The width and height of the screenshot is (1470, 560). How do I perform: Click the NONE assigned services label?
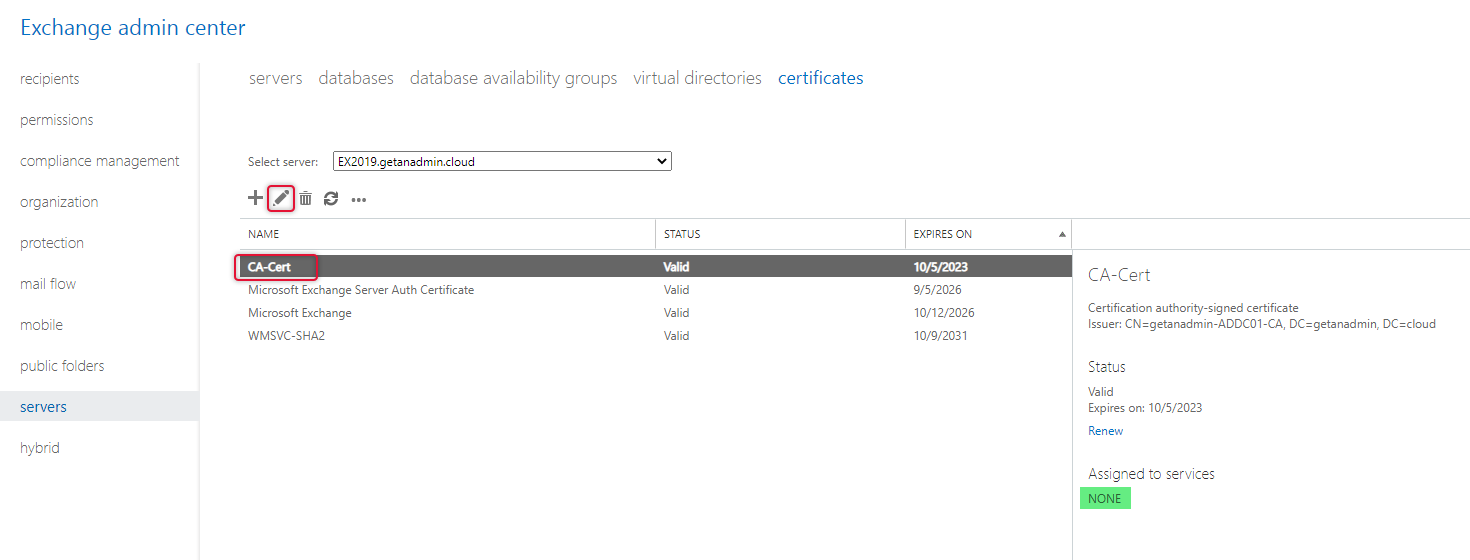coord(1105,499)
